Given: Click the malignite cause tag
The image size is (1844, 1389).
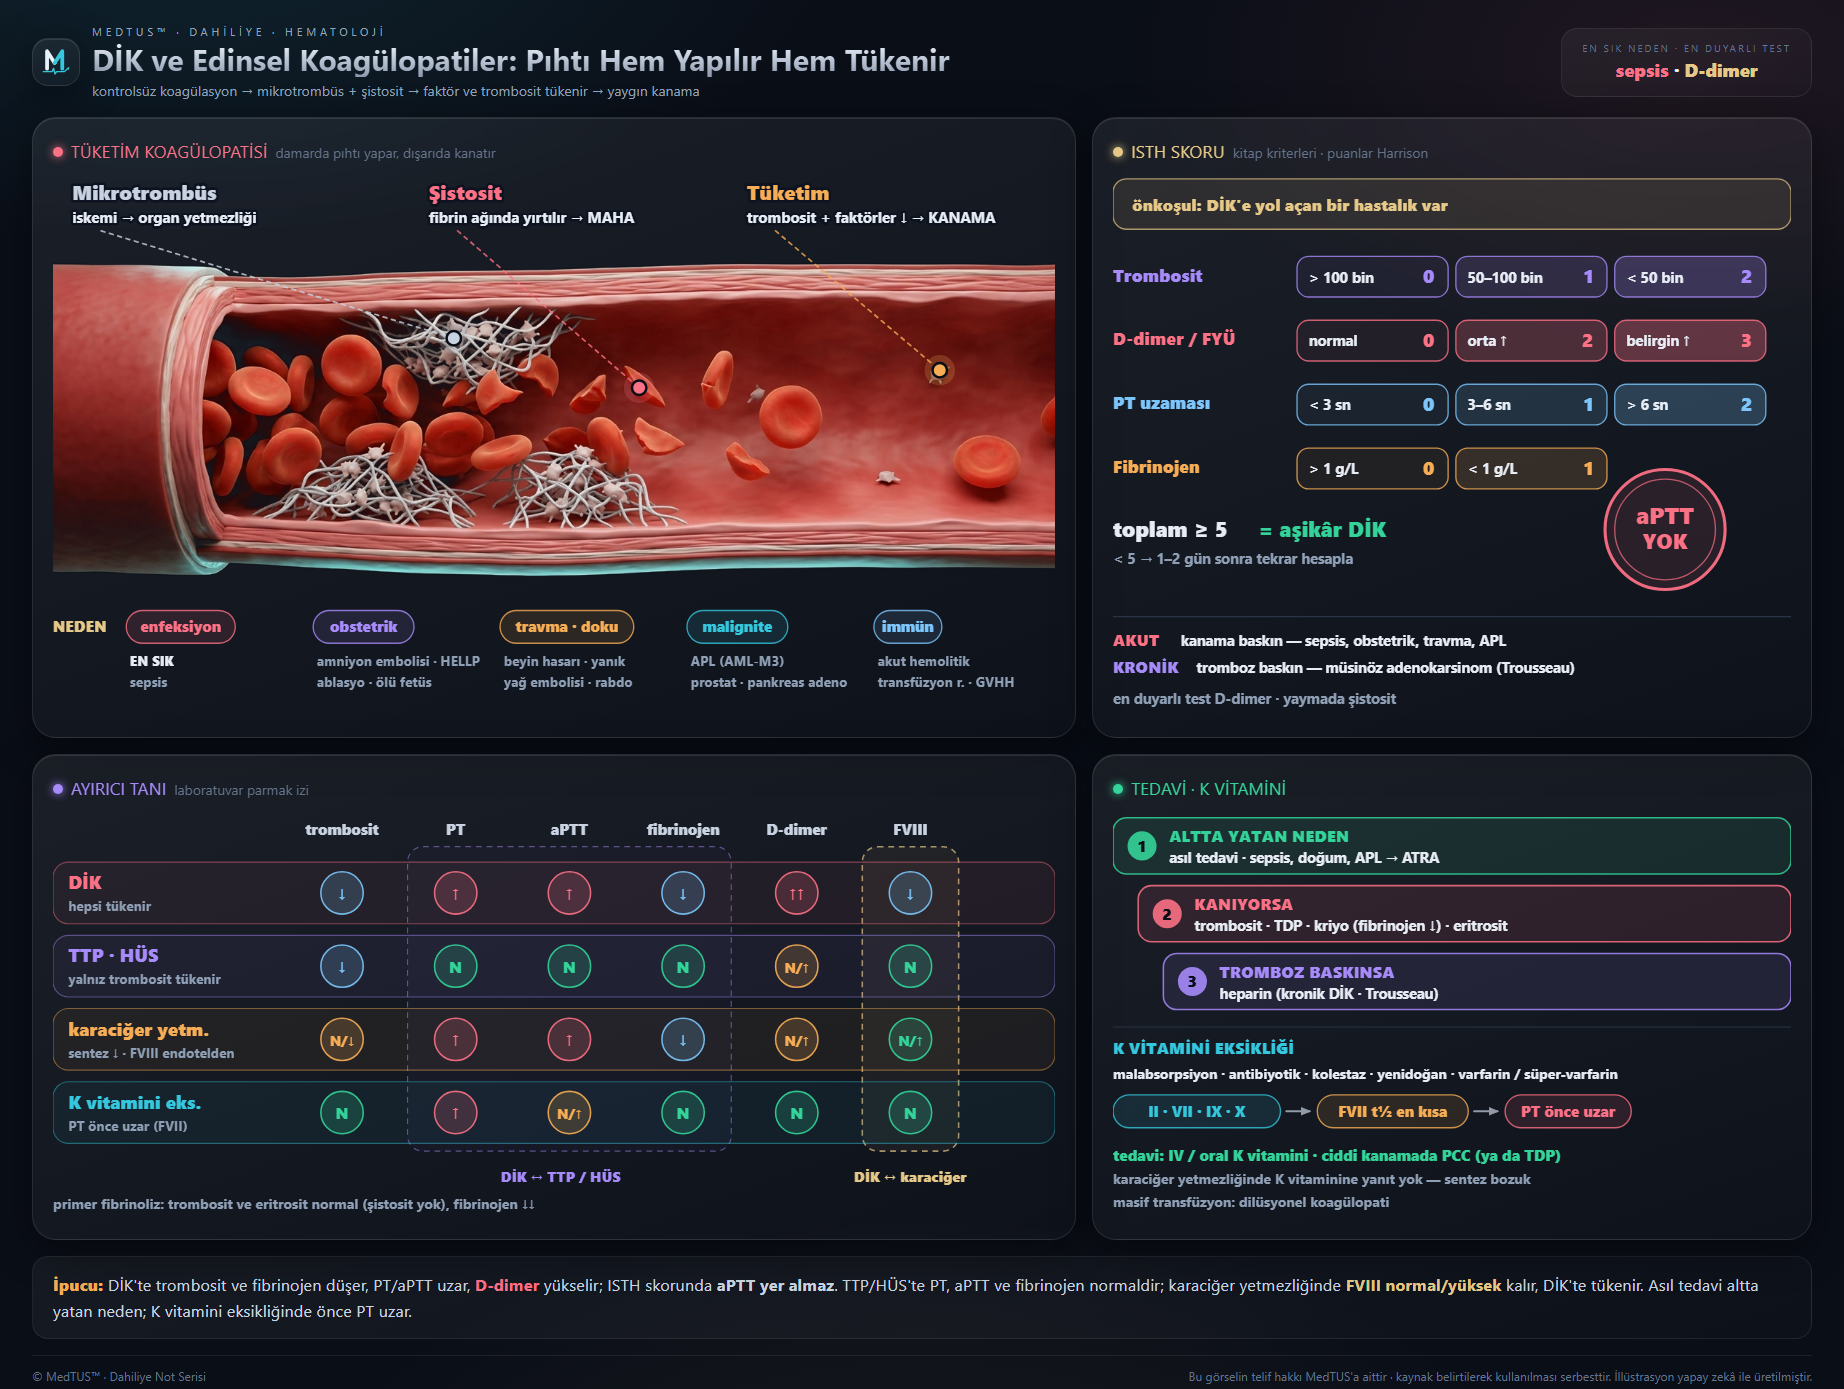Looking at the screenshot, I should point(737,626).
